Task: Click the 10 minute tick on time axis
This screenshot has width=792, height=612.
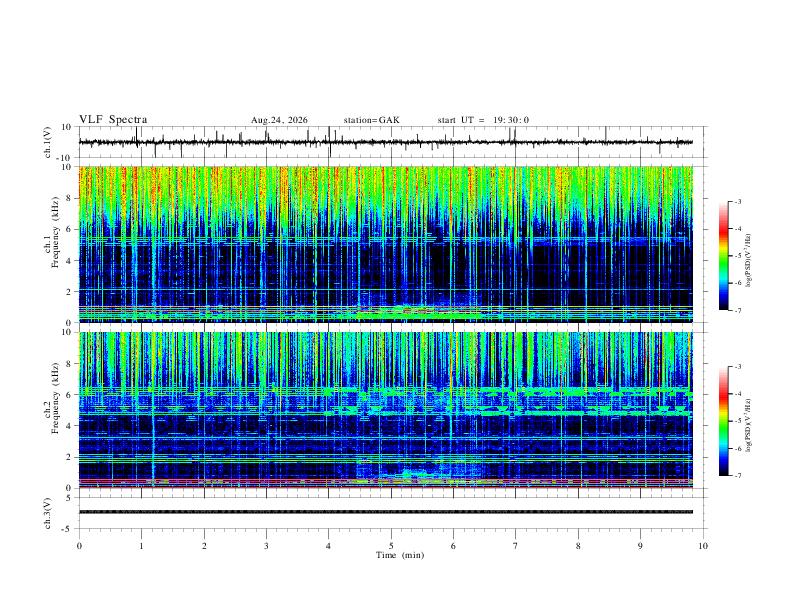Action: coord(703,546)
